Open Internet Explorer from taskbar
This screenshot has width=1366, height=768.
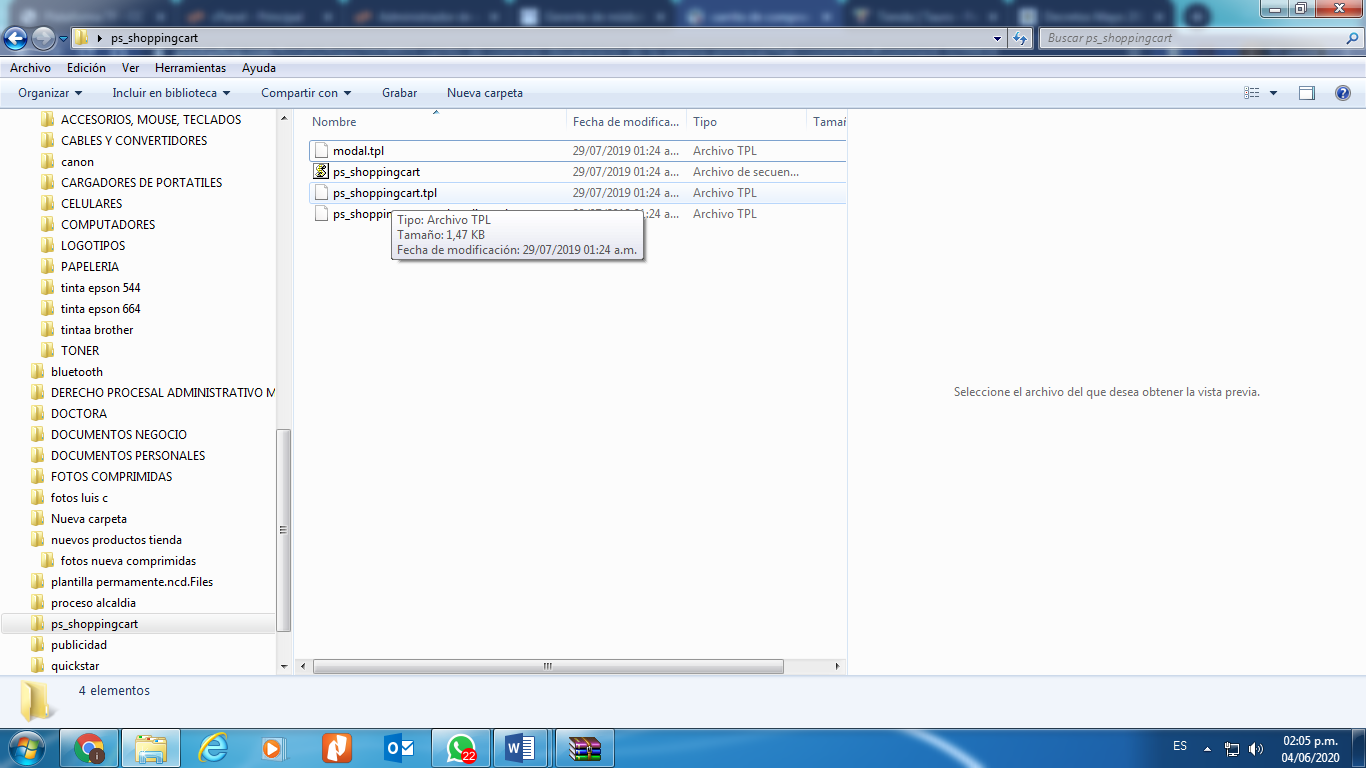pos(213,748)
